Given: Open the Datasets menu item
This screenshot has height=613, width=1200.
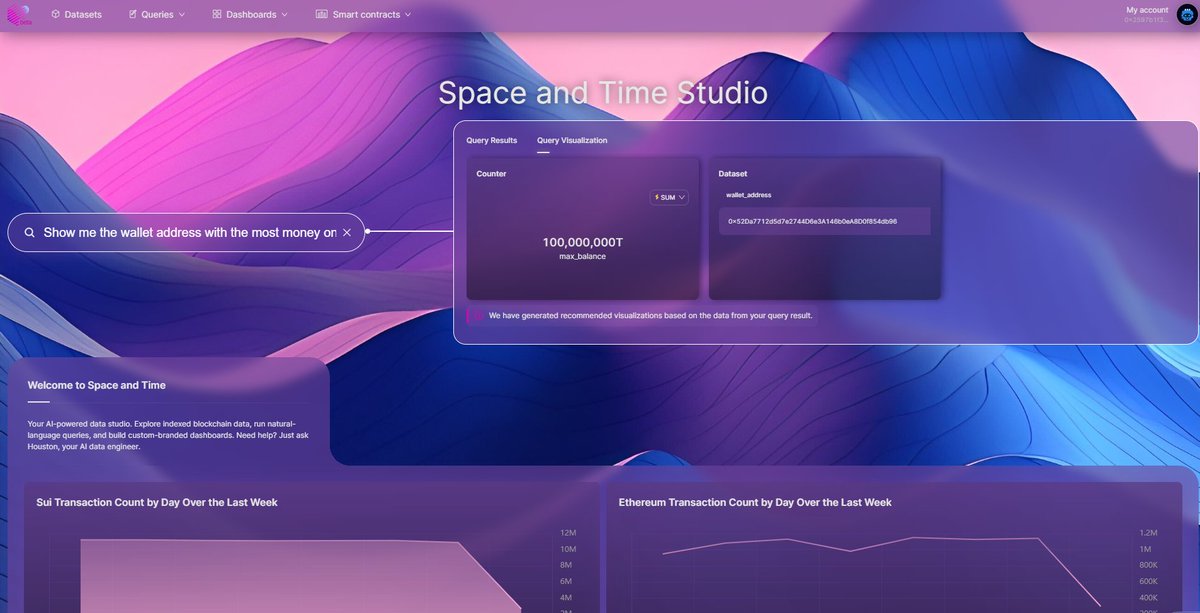Looking at the screenshot, I should [76, 15].
